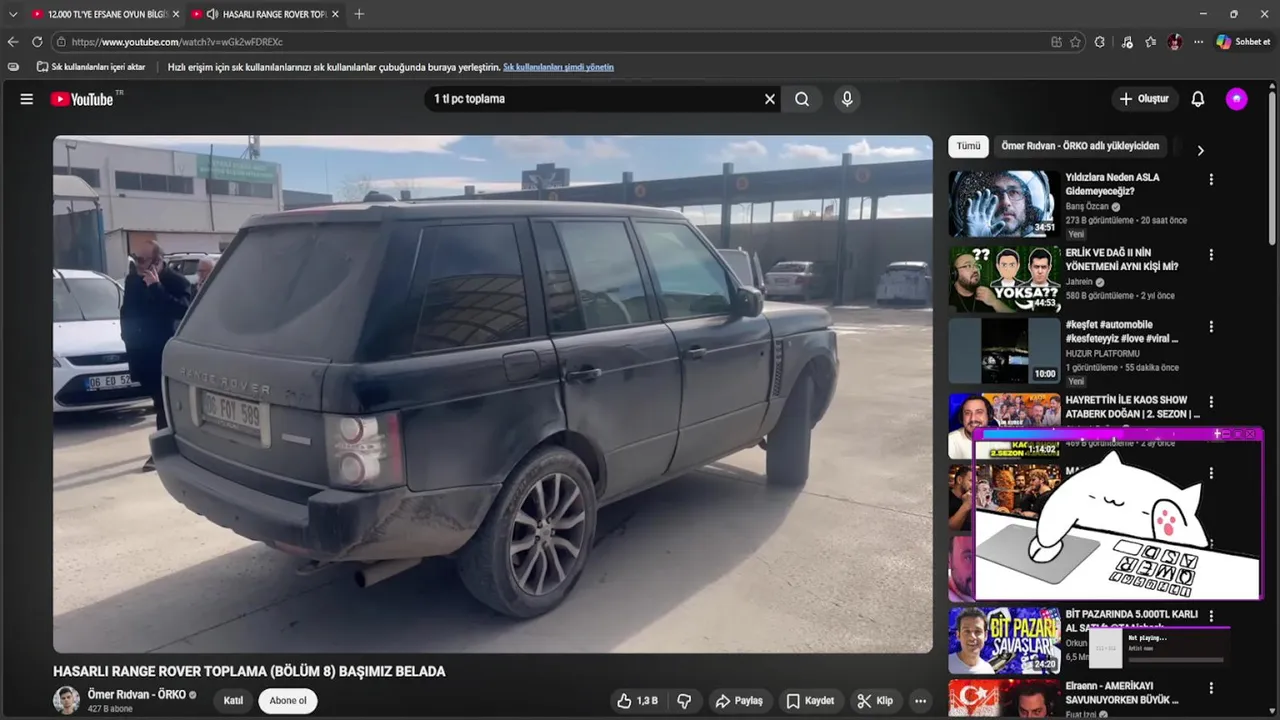Image resolution: width=1280 pixels, height=720 pixels.
Task: Reload the page with the refresh icon
Action: (37, 42)
